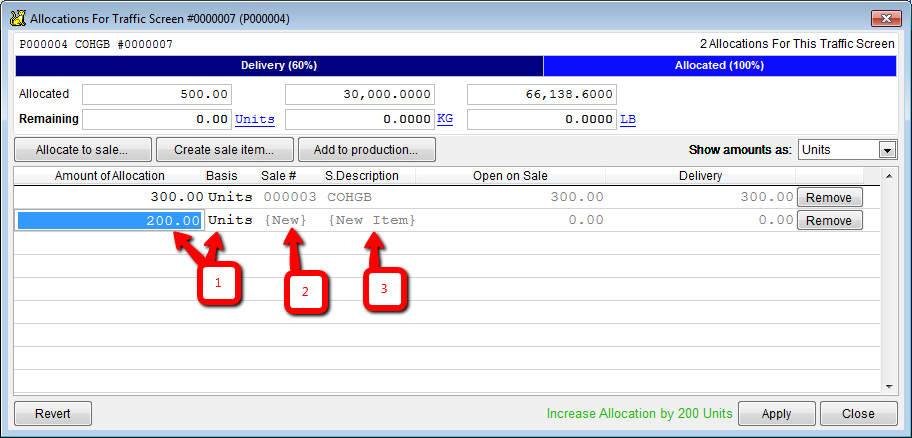Viewport: 912px width, 438px height.
Task: Click the Create sale item... button
Action: pos(225,149)
